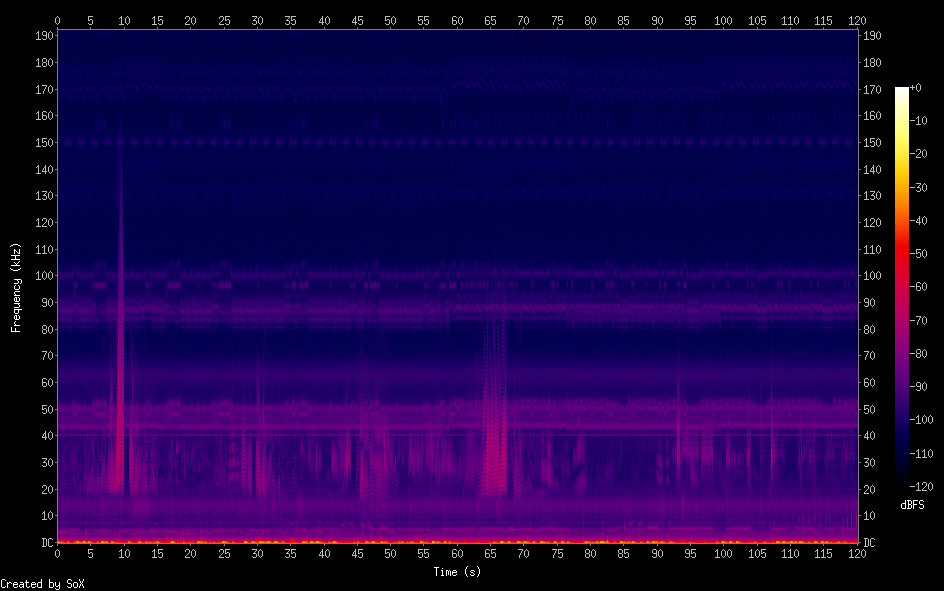This screenshot has width=944, height=591.
Task: Click the 190 kHz label on the right axis
Action: [x=873, y=36]
